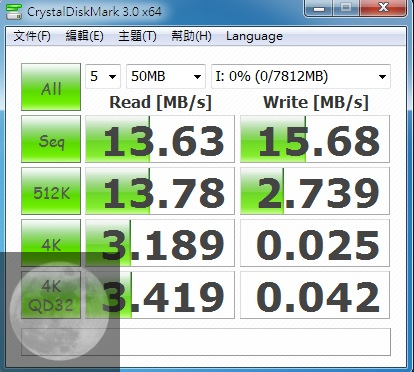The image size is (414, 372).
Task: Click the comment text box at bottom
Action: coord(206,342)
